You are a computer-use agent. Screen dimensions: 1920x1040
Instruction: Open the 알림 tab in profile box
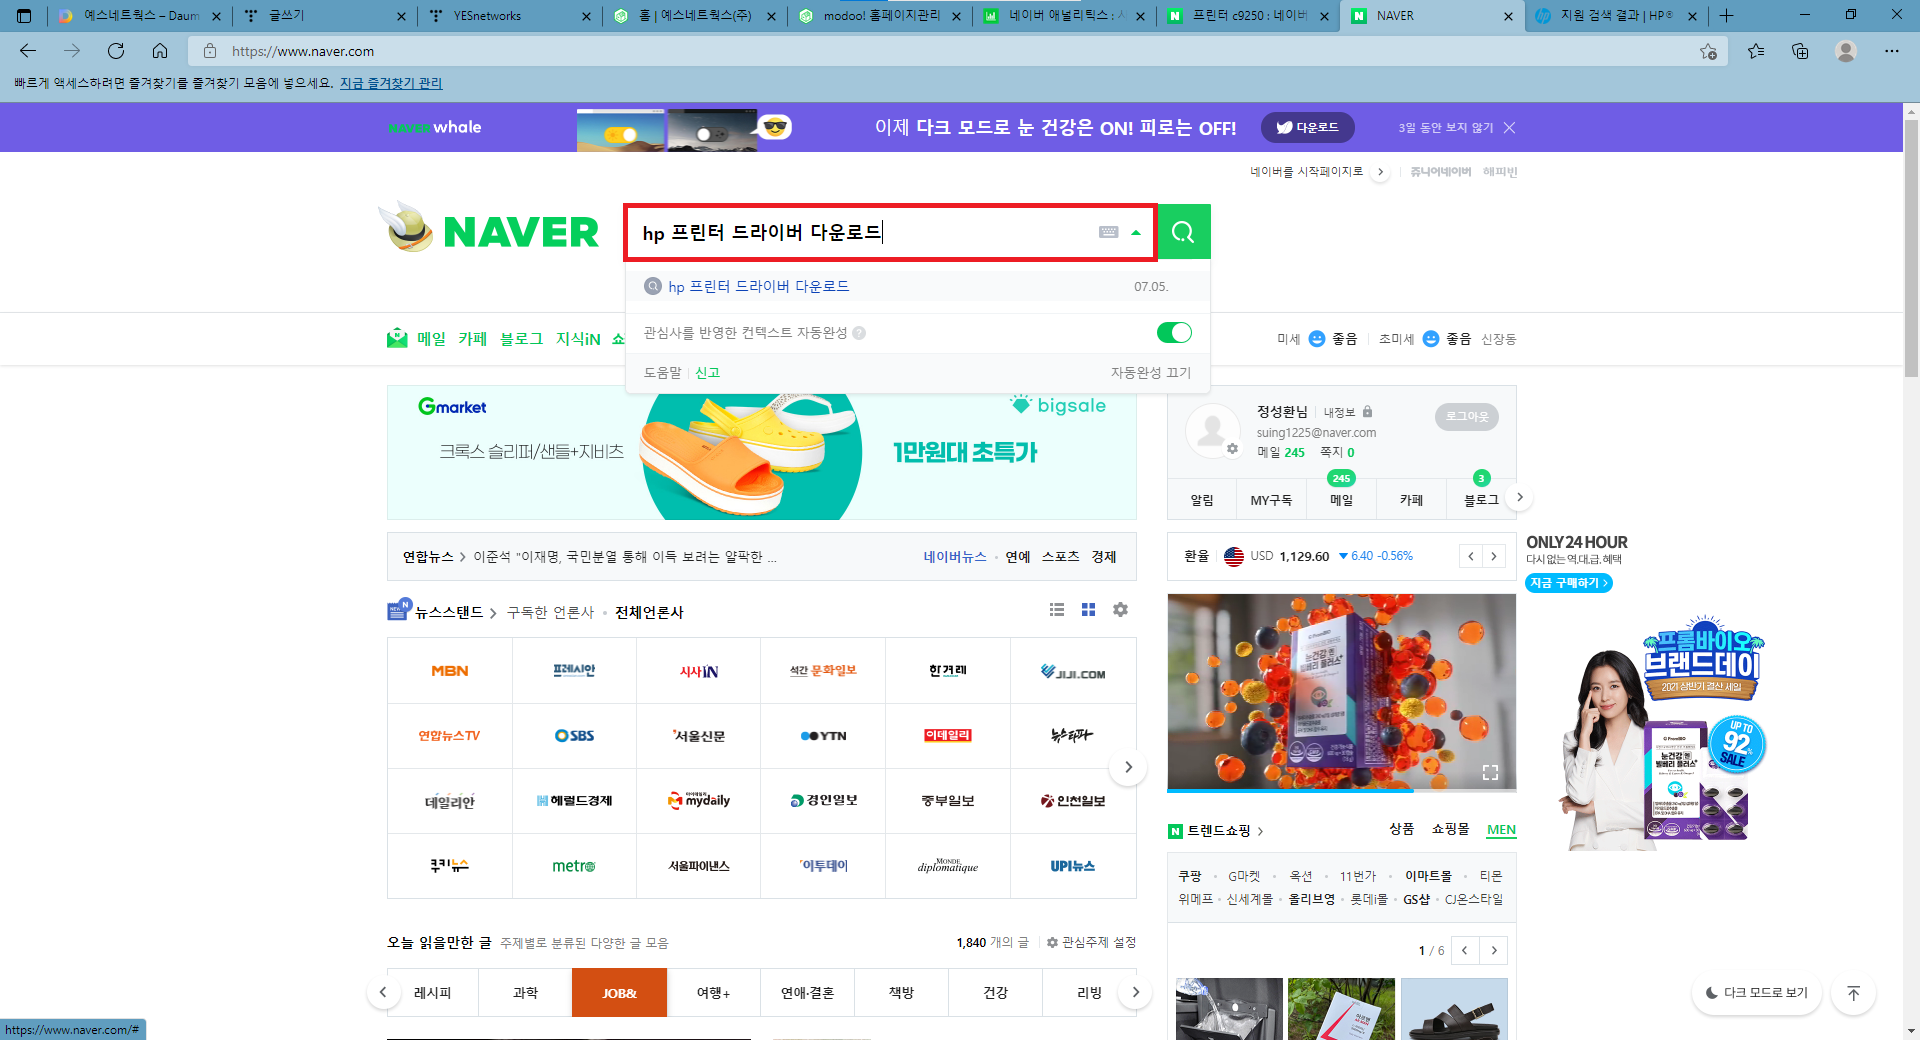pyautogui.click(x=1202, y=500)
